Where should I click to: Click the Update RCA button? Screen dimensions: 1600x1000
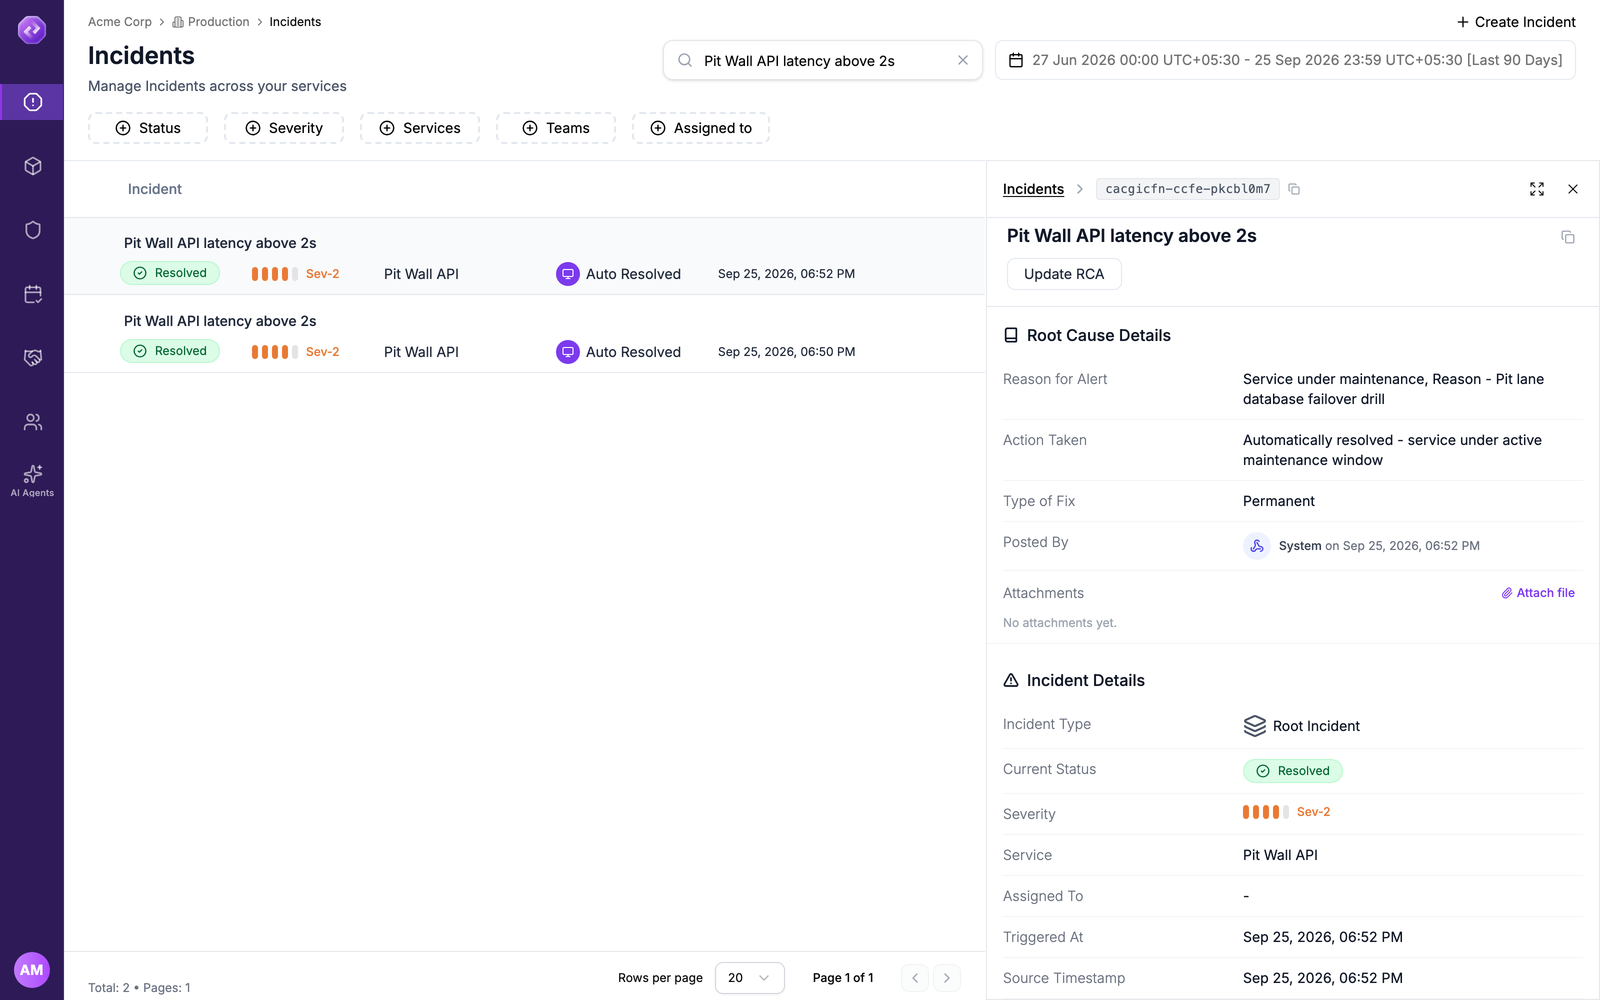point(1064,274)
